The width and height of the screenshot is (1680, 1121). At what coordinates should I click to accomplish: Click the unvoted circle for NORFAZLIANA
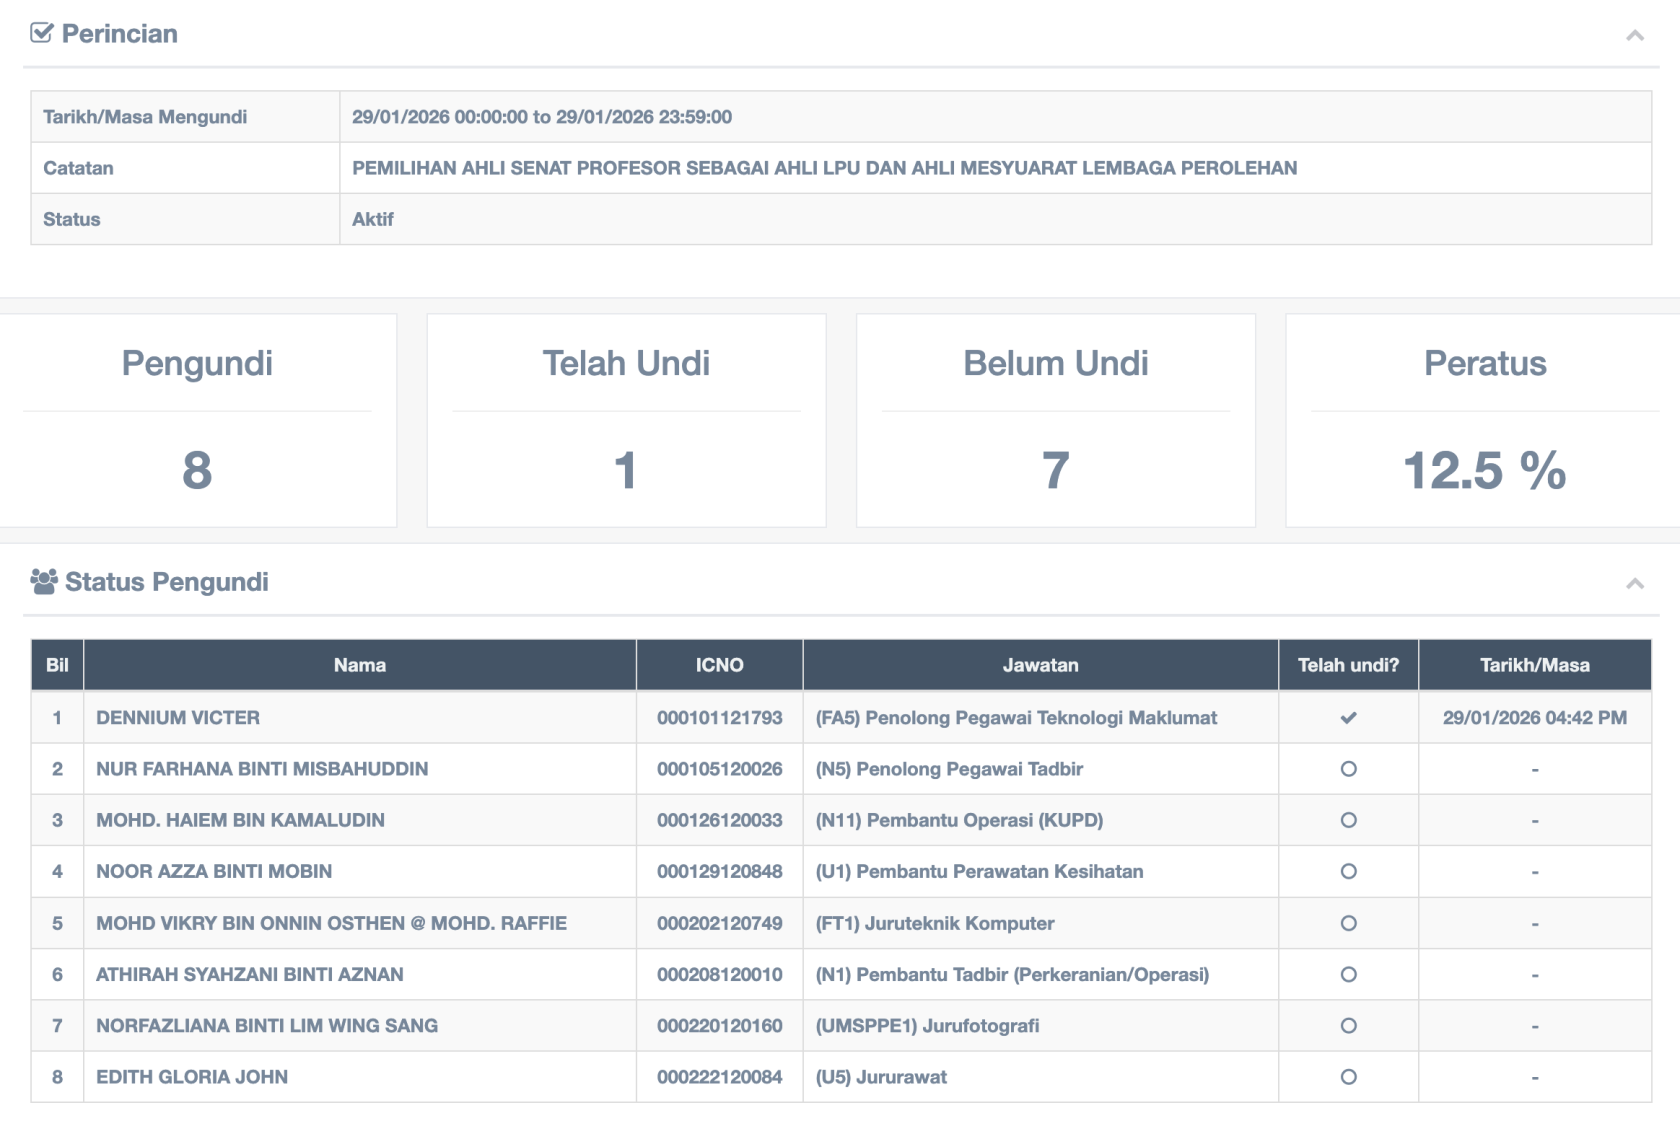point(1348,1025)
